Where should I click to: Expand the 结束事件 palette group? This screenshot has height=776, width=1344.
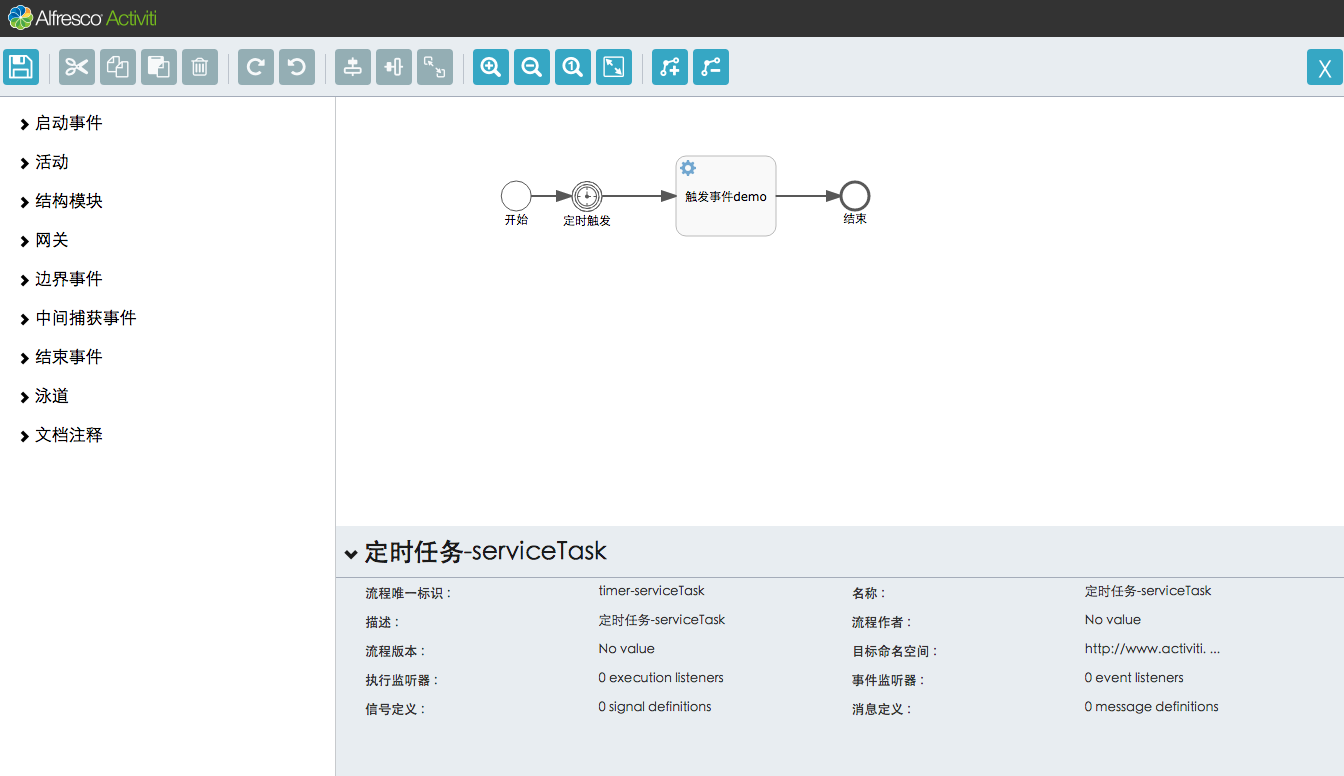(x=61, y=357)
